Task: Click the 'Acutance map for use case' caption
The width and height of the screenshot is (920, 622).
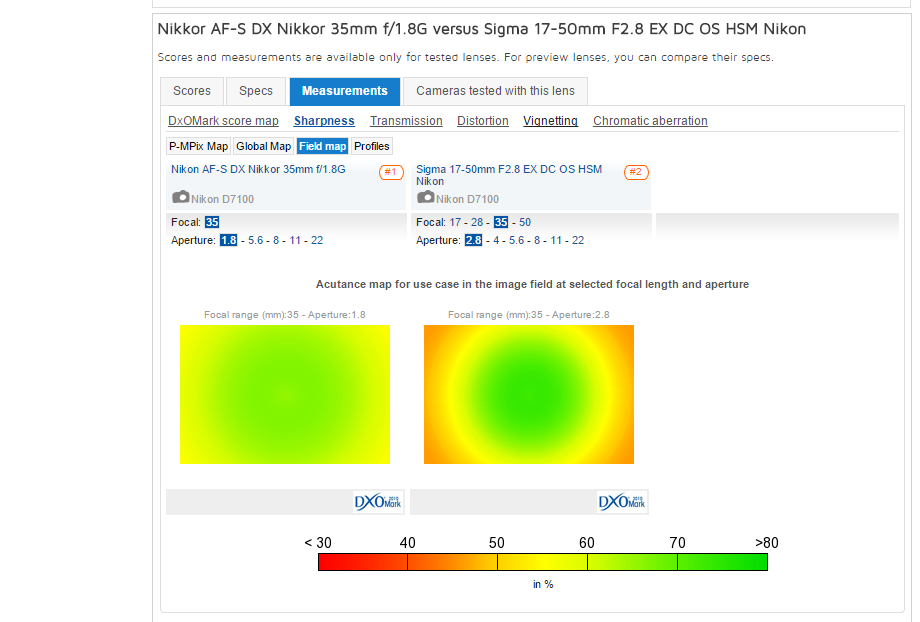Action: tap(532, 284)
